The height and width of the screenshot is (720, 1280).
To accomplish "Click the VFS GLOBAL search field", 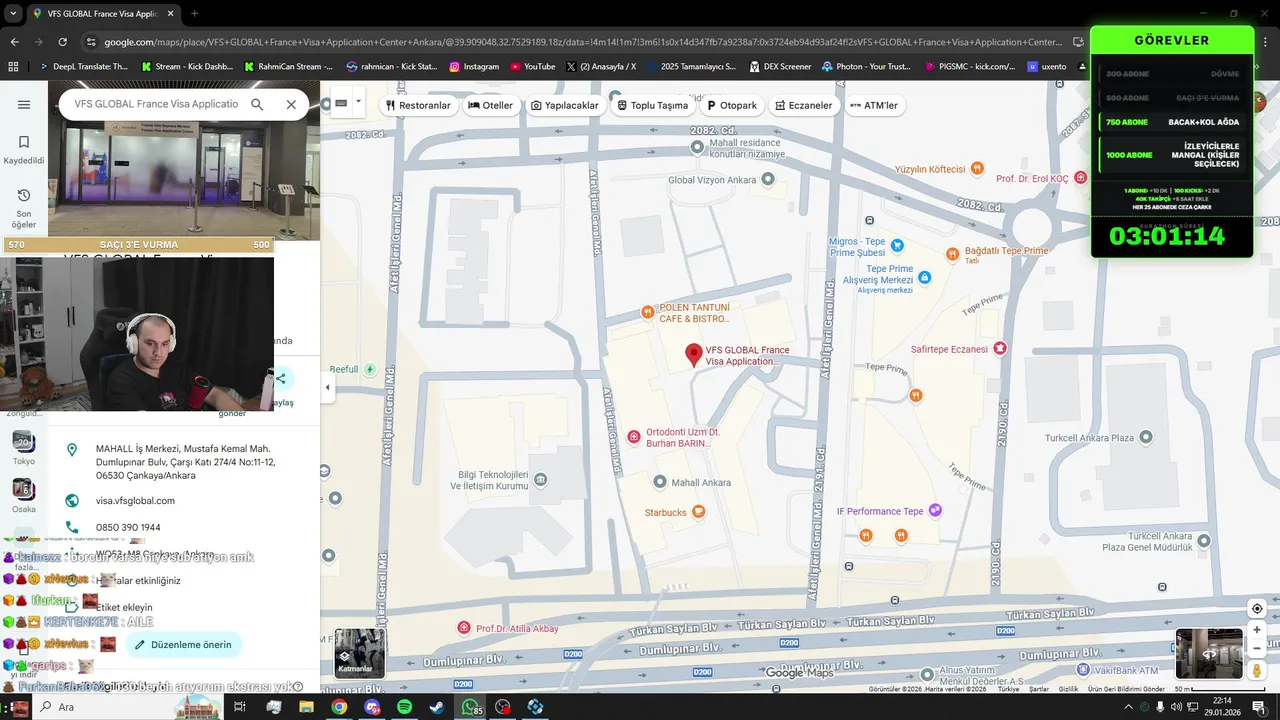I will point(156,104).
